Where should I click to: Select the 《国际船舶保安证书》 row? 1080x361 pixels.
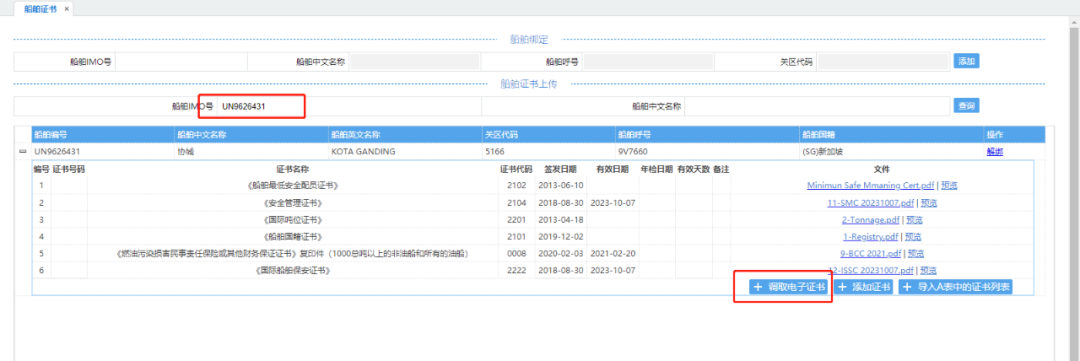[x=533, y=270]
